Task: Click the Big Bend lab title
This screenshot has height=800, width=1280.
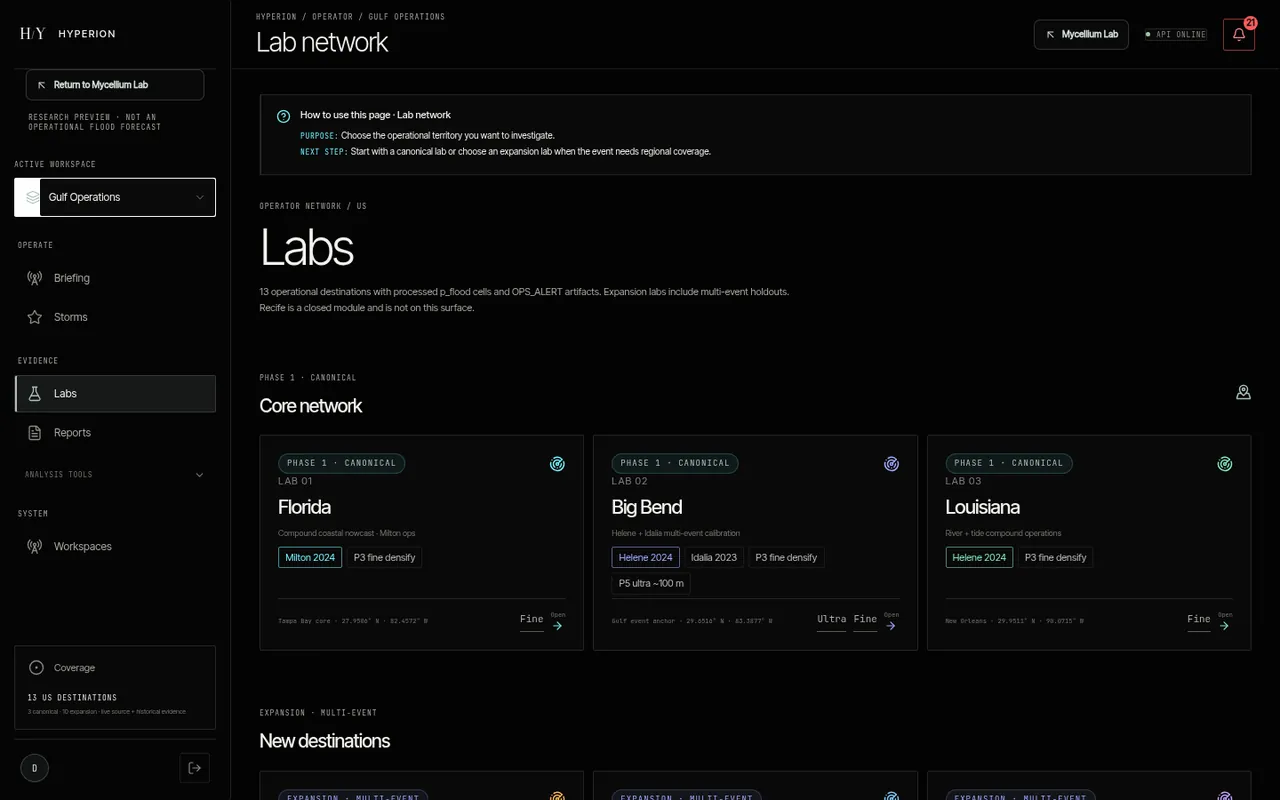Action: click(x=647, y=507)
